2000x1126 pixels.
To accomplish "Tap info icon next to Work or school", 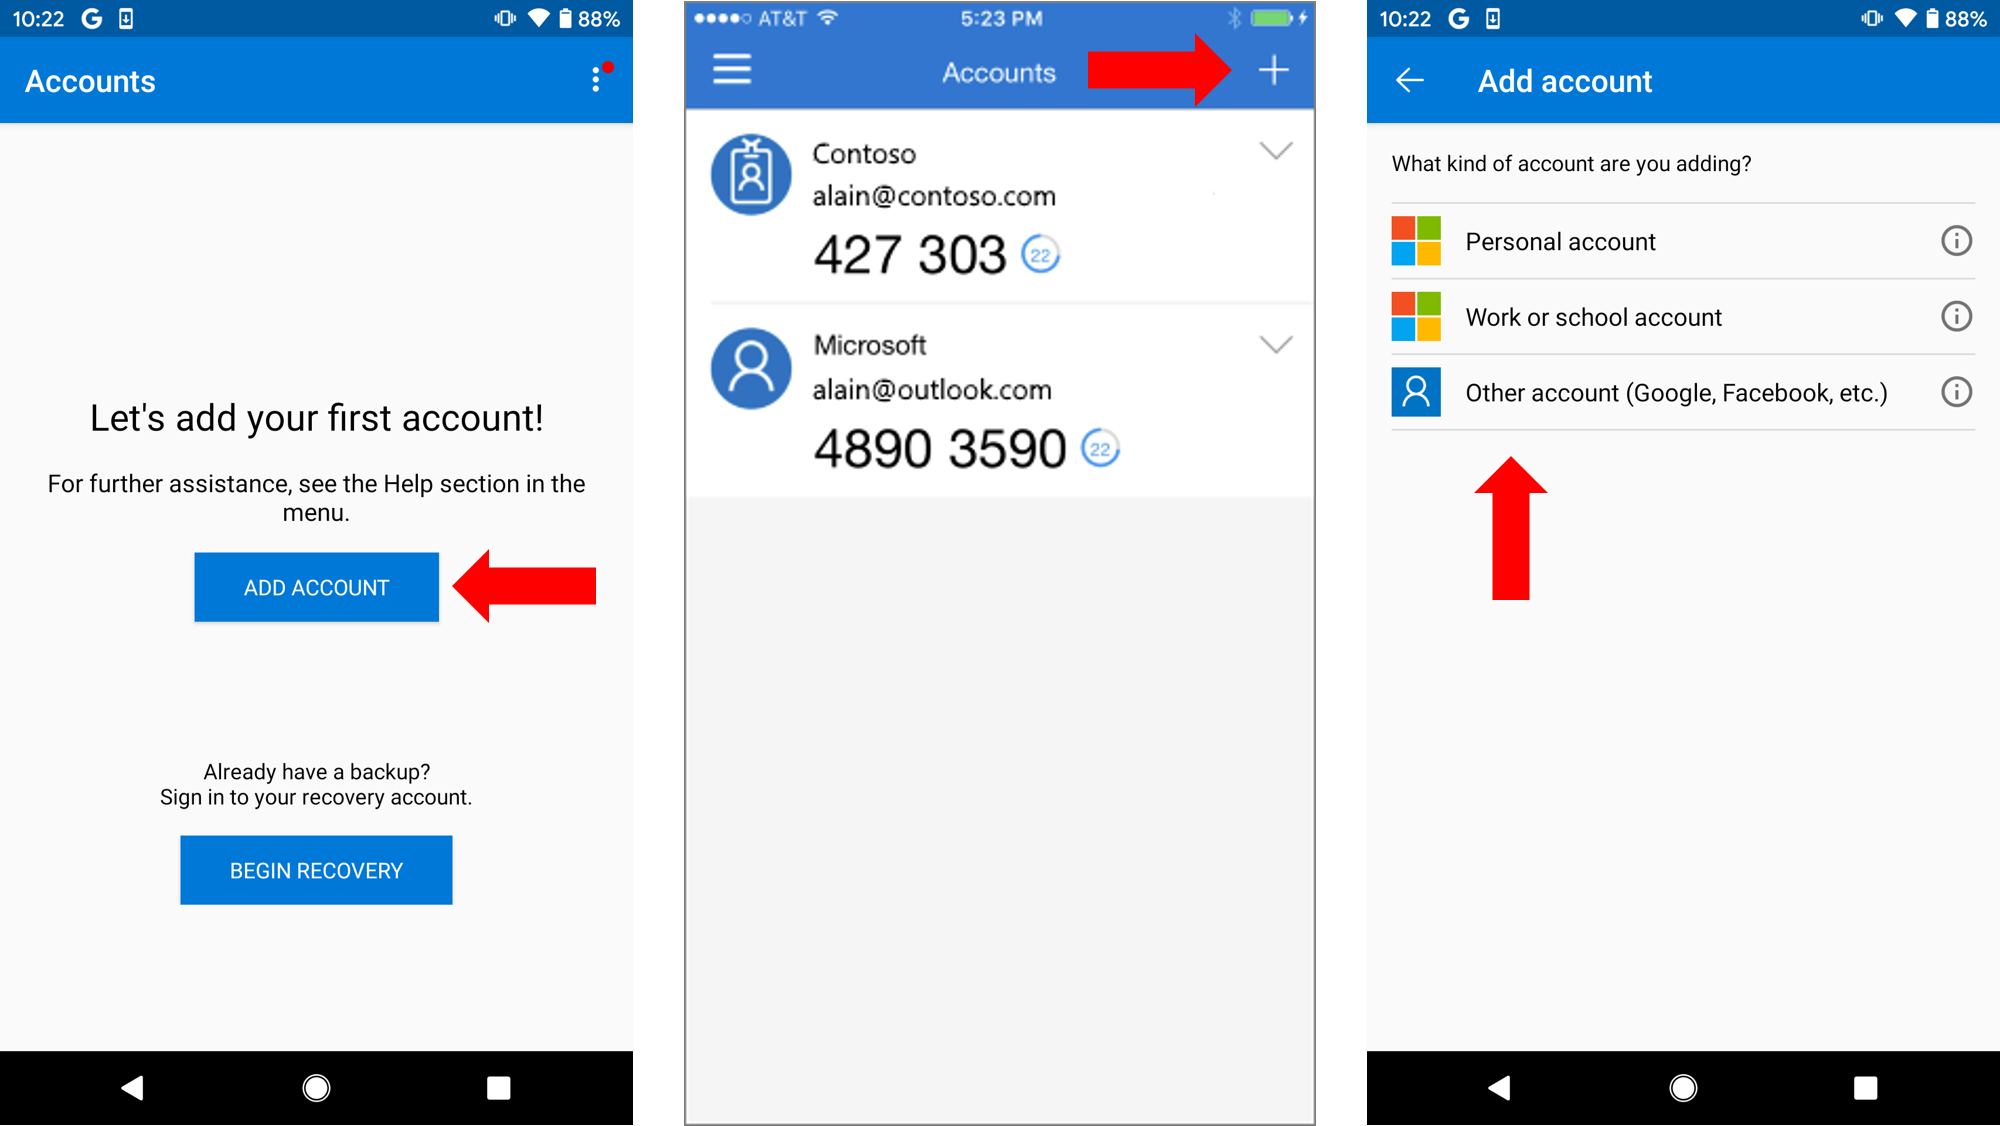I will click(x=1957, y=316).
